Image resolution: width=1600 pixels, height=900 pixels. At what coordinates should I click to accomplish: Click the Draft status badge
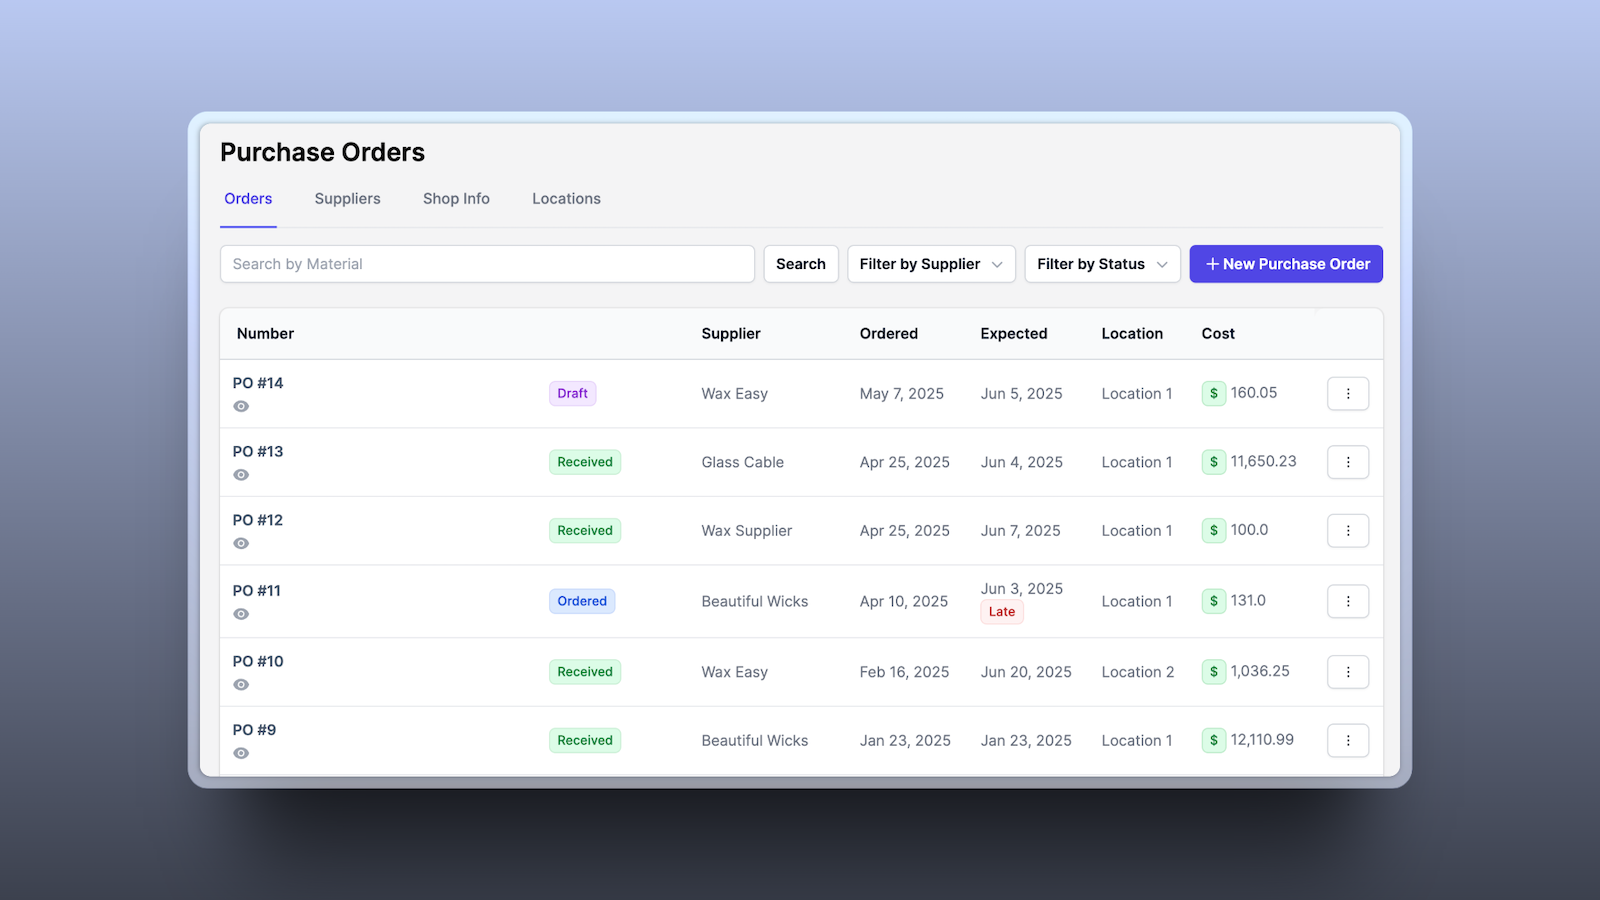coord(572,394)
